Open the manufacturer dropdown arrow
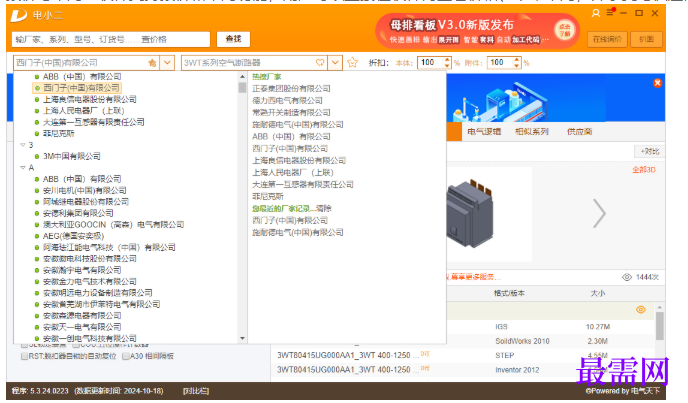 [167, 63]
